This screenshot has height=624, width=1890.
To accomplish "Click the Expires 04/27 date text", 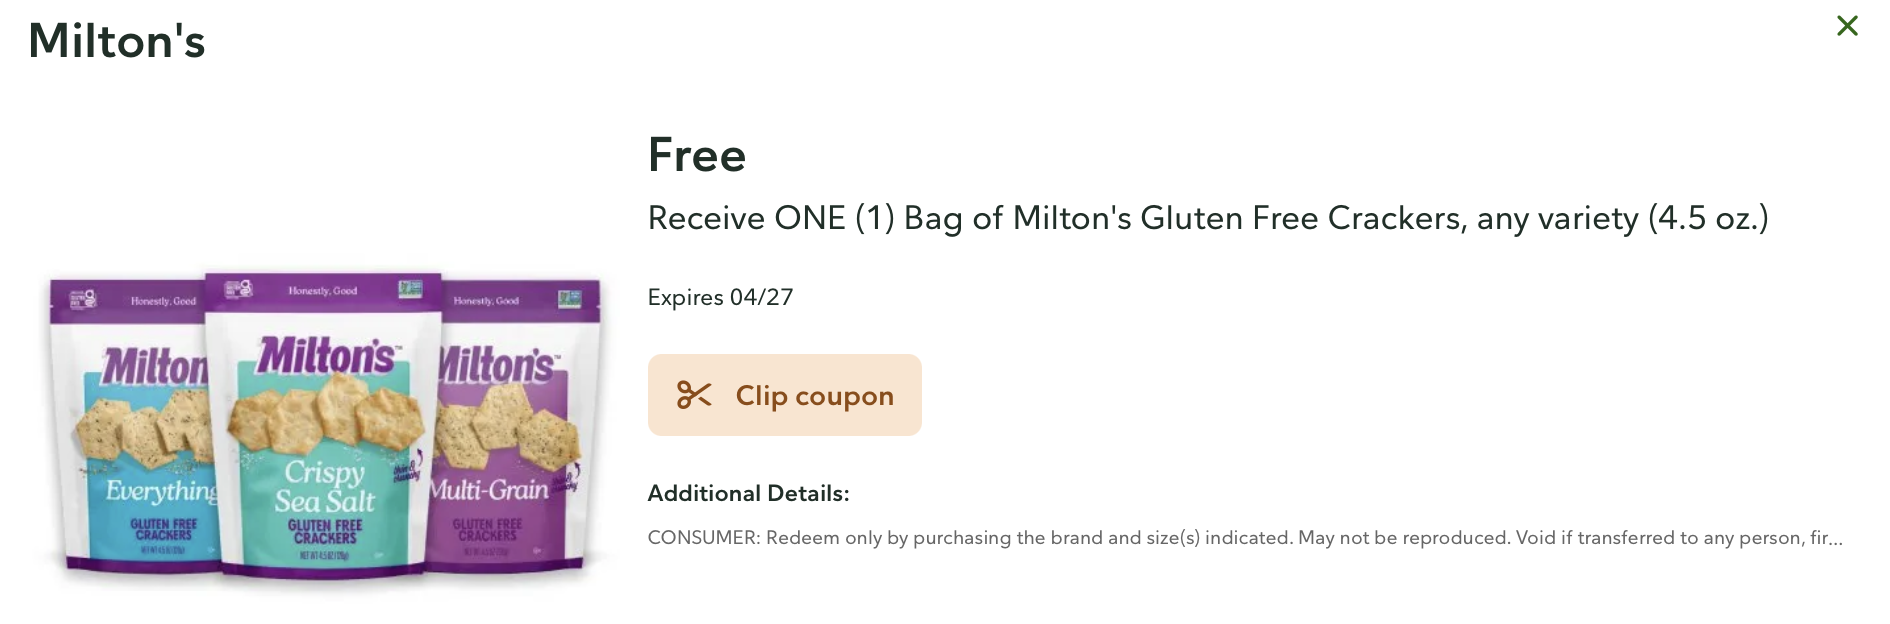I will [720, 297].
